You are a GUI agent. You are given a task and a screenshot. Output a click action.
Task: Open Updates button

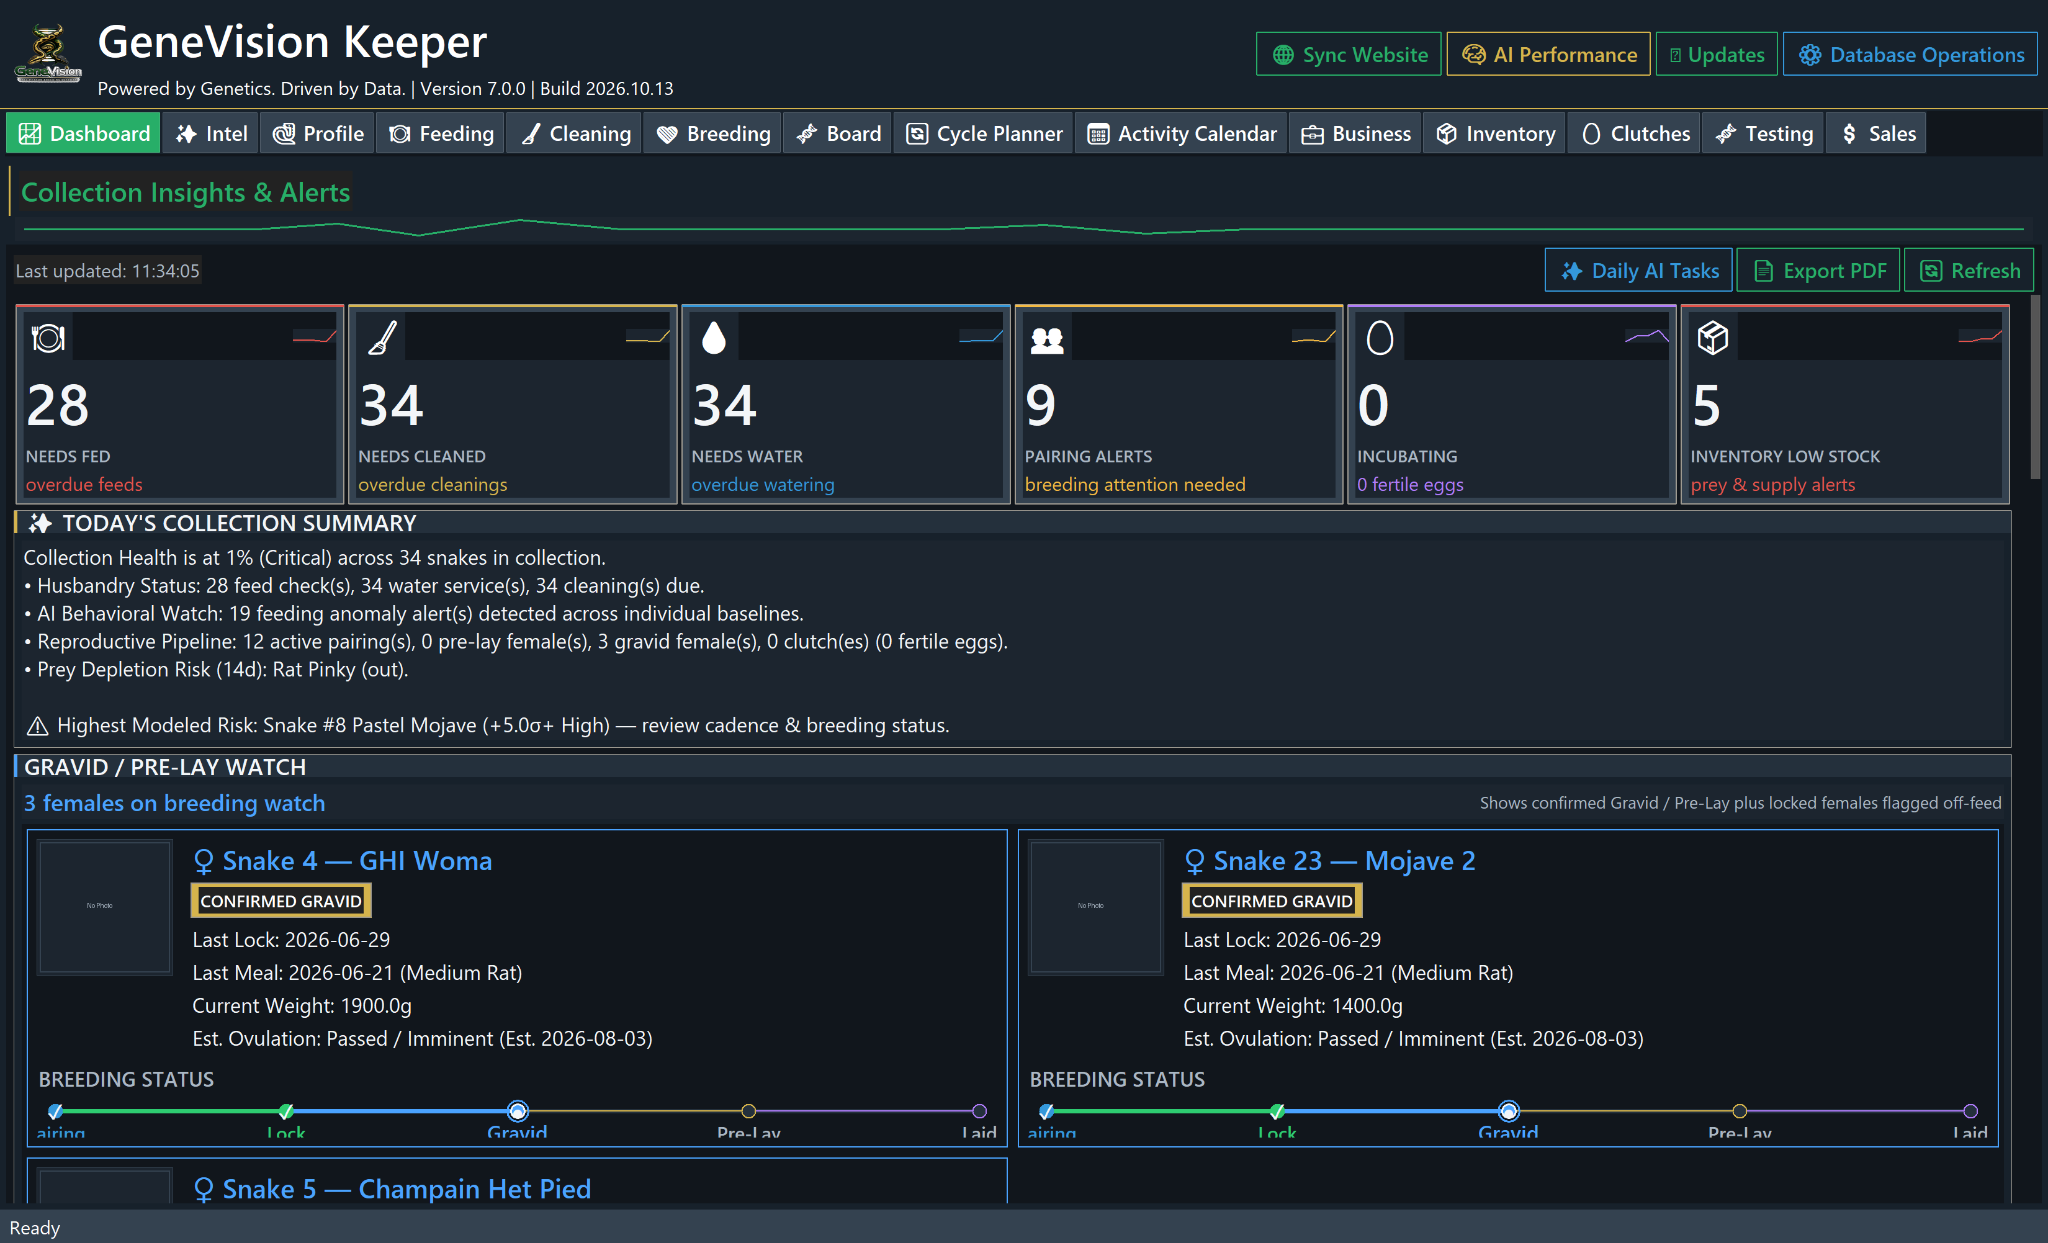(x=1717, y=55)
